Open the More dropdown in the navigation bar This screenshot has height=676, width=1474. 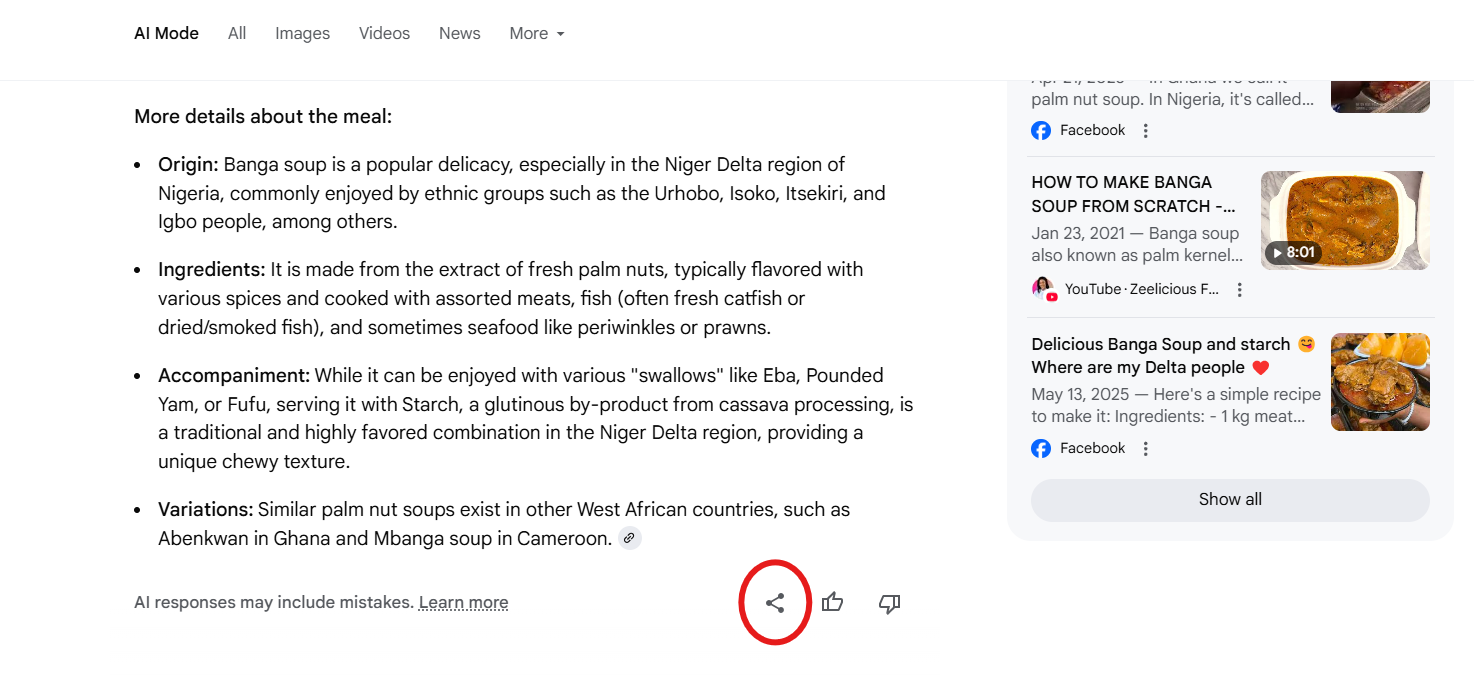click(x=536, y=33)
